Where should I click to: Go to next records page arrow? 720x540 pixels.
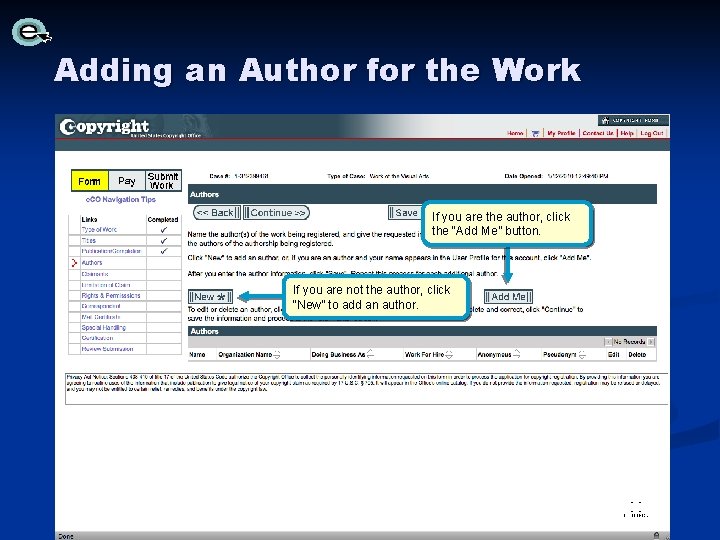(651, 342)
